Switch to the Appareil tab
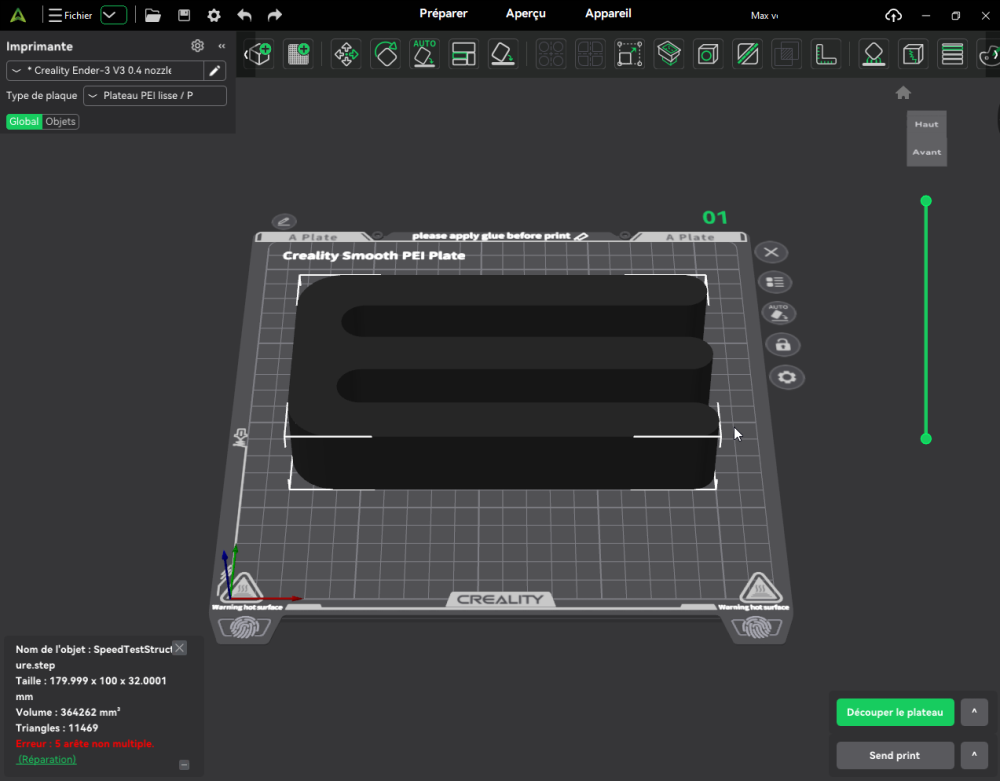This screenshot has height=781, width=1000. click(608, 13)
